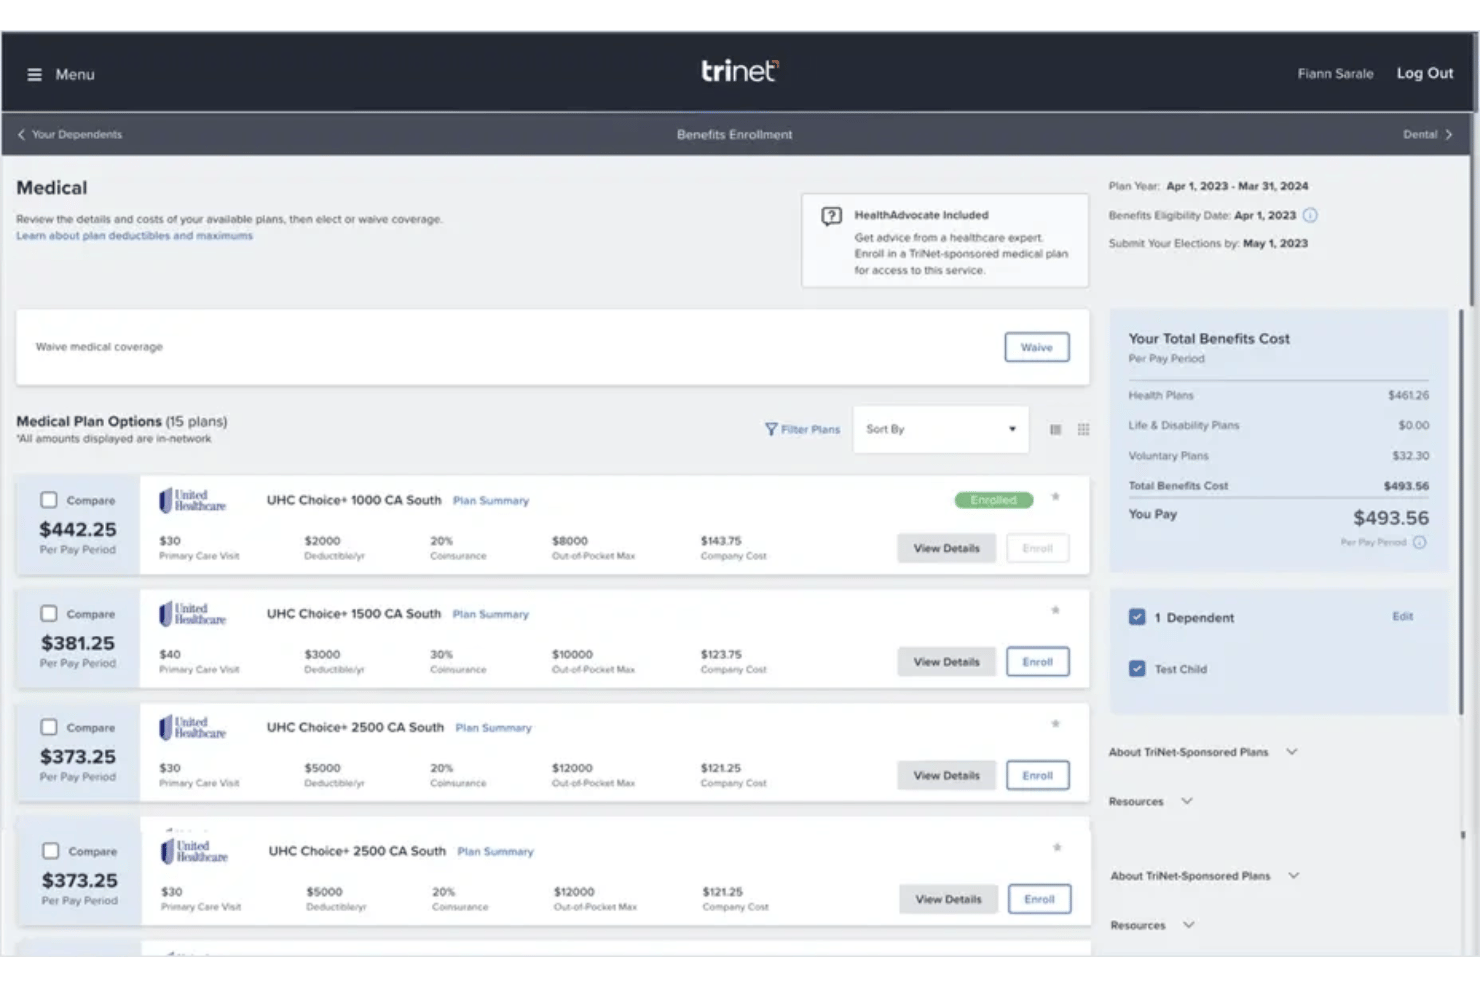Image resolution: width=1480 pixels, height=987 pixels.
Task: Click the "$493.56" You Pay amount
Action: (x=1391, y=518)
